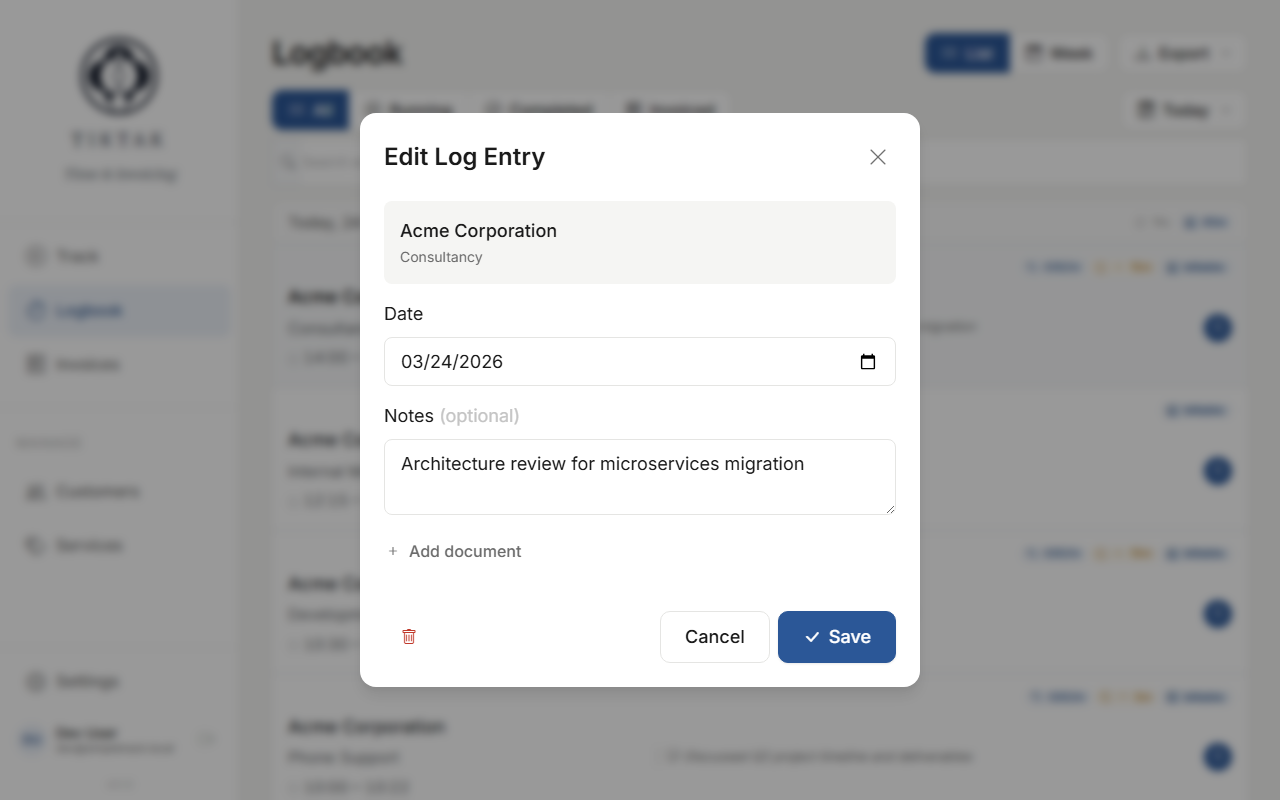Select the Completed filter tab
Viewport: 1280px width, 800px height.
click(x=539, y=110)
